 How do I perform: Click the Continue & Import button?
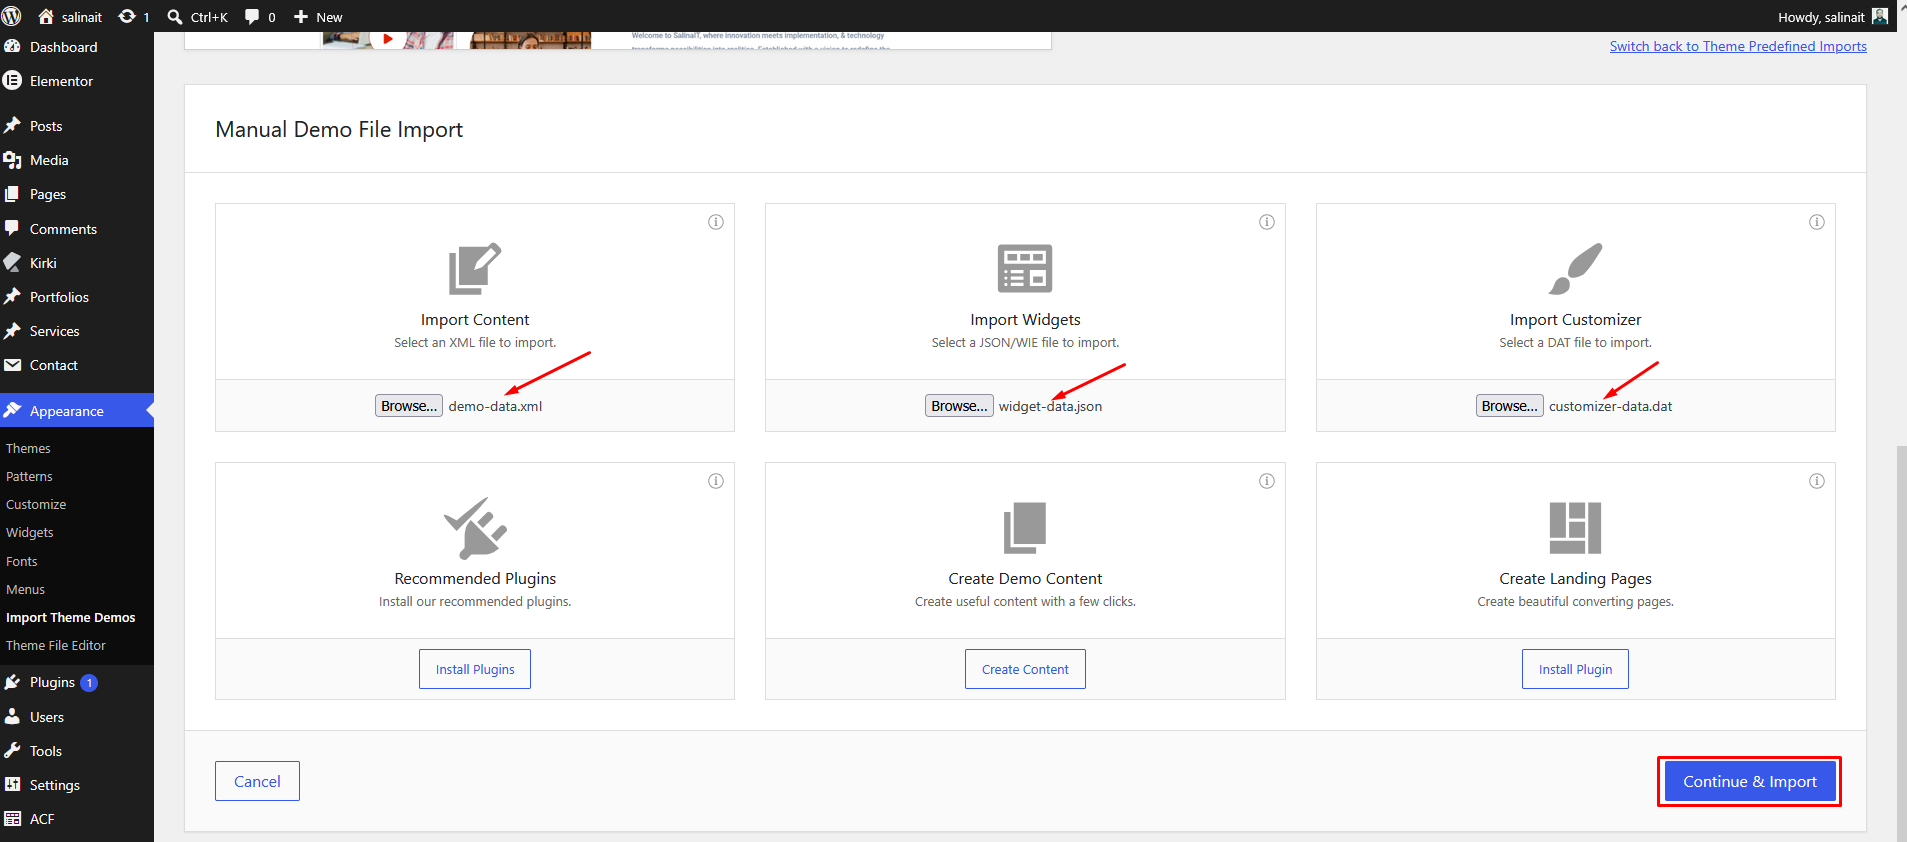[x=1749, y=782]
